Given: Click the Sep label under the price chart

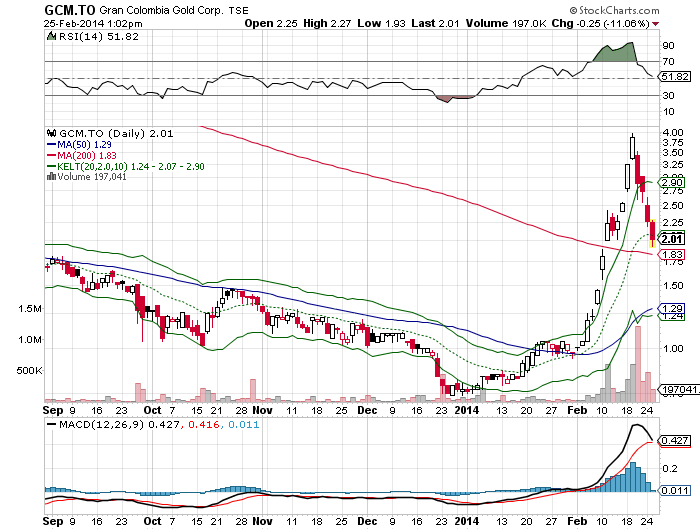Looking at the screenshot, I should coord(53,410).
